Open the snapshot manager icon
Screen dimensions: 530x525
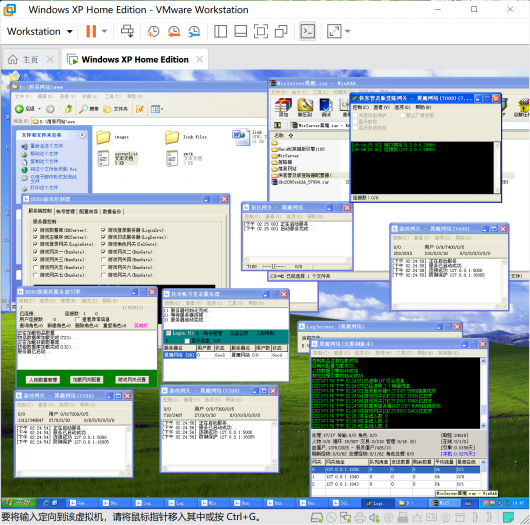(194, 31)
